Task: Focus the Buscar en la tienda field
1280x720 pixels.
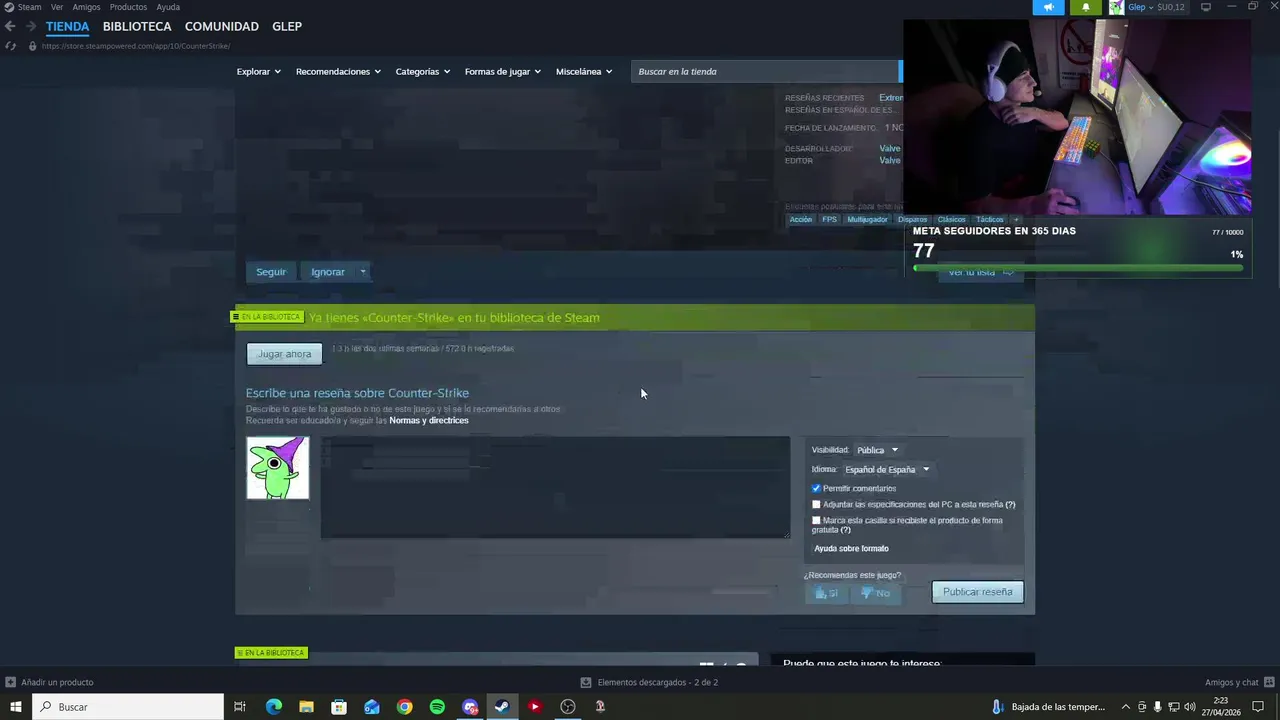Action: 766,71
